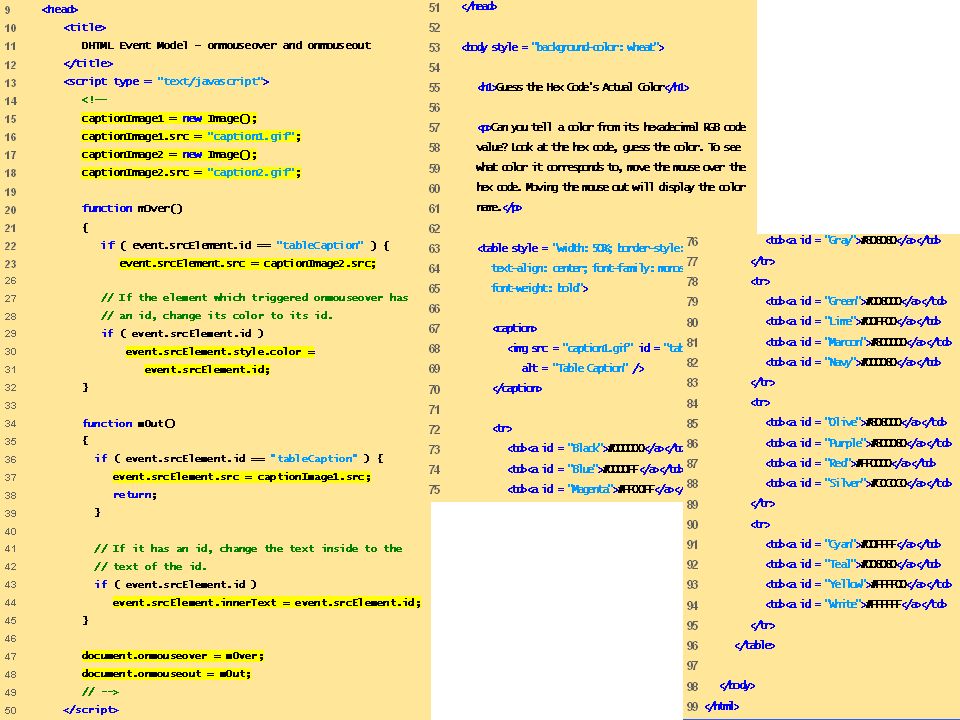Select the table cell line with id "Cyan"
Image resolution: width=960 pixels, height=720 pixels.
coord(853,544)
